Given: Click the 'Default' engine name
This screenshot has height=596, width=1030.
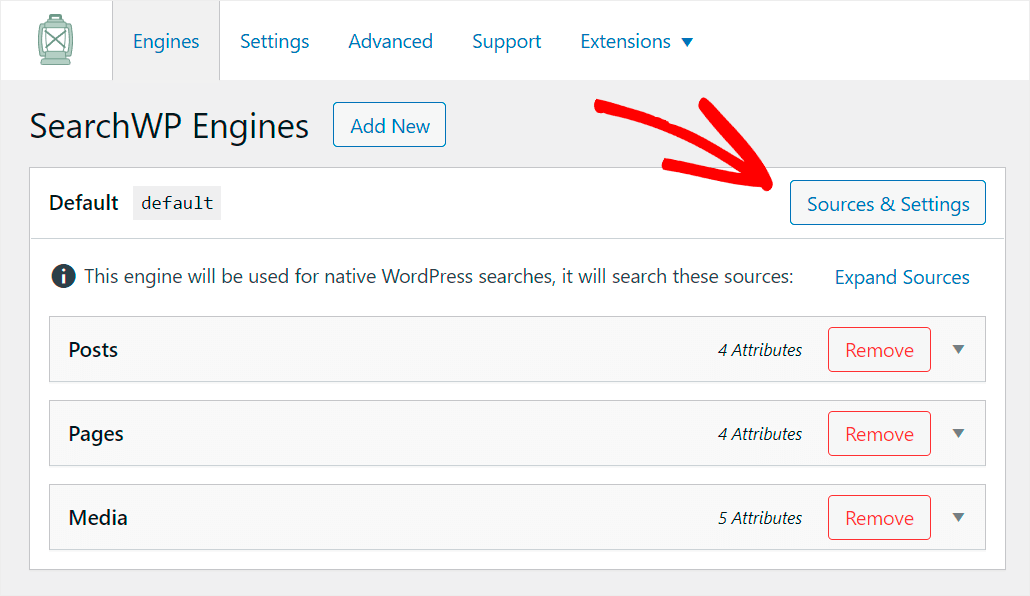Looking at the screenshot, I should point(83,203).
